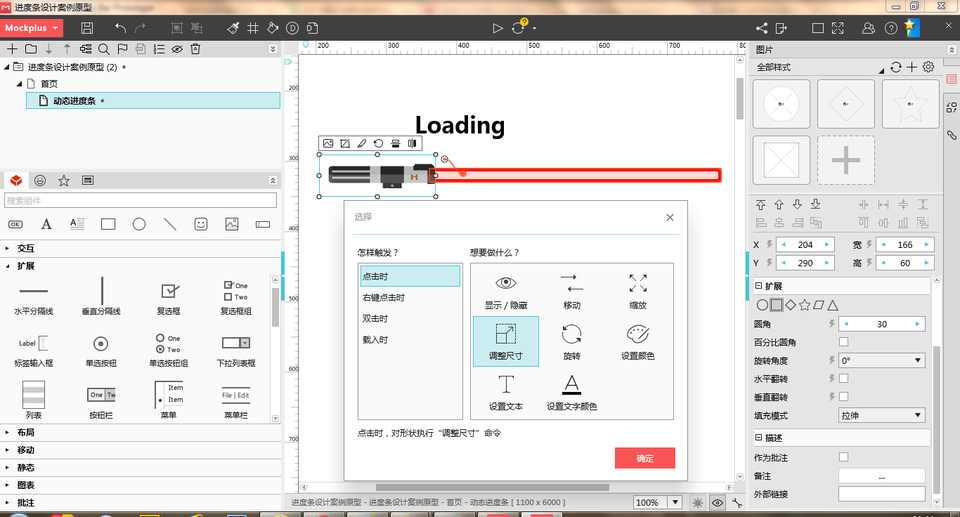Click the 外部链接 input field

(x=882, y=494)
